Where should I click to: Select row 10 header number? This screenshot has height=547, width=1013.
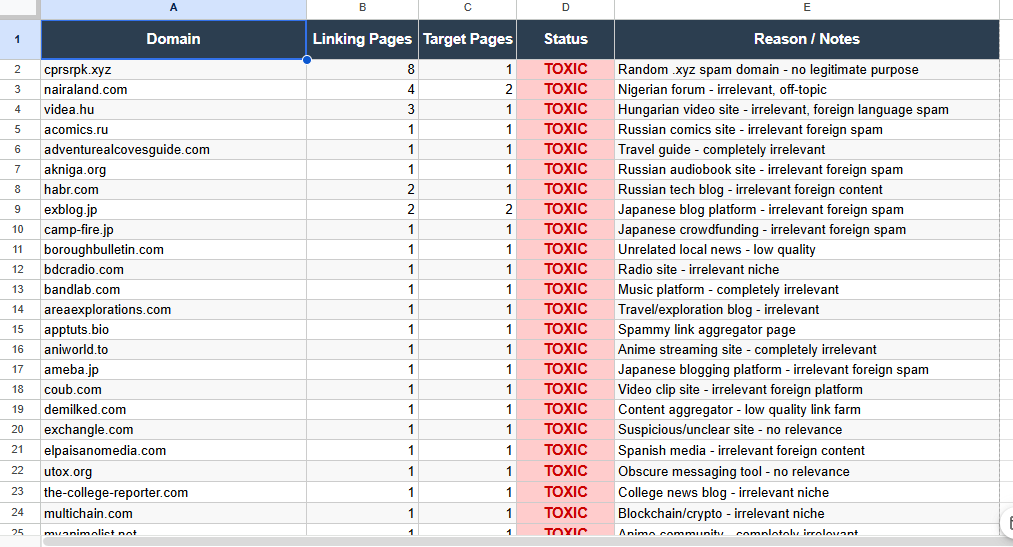click(20, 230)
